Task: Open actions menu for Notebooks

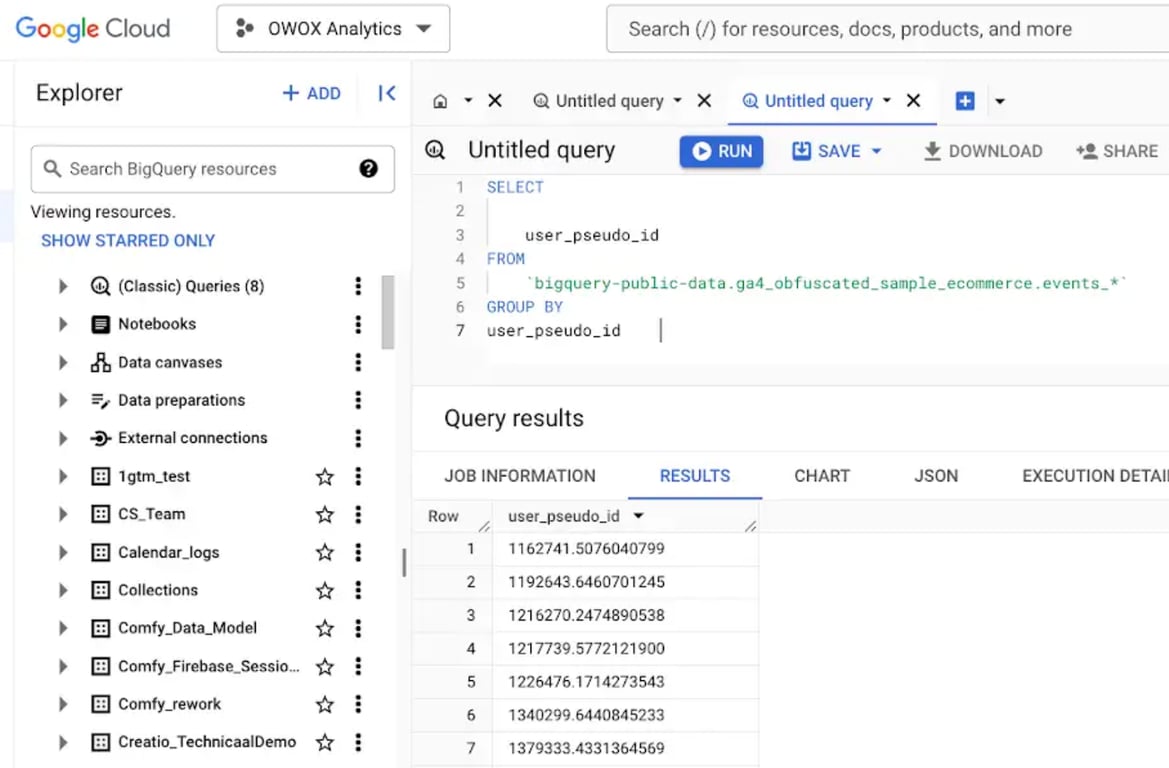Action: pyautogui.click(x=358, y=324)
